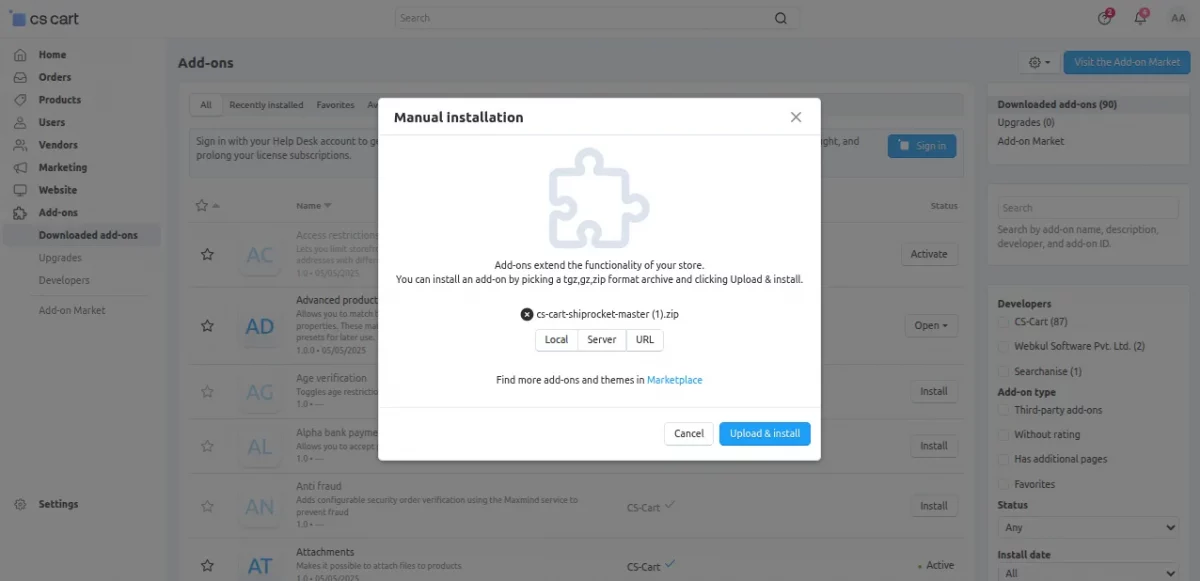Image resolution: width=1200 pixels, height=581 pixels.
Task: Tick the Without rating checkbox
Action: [1005, 435]
